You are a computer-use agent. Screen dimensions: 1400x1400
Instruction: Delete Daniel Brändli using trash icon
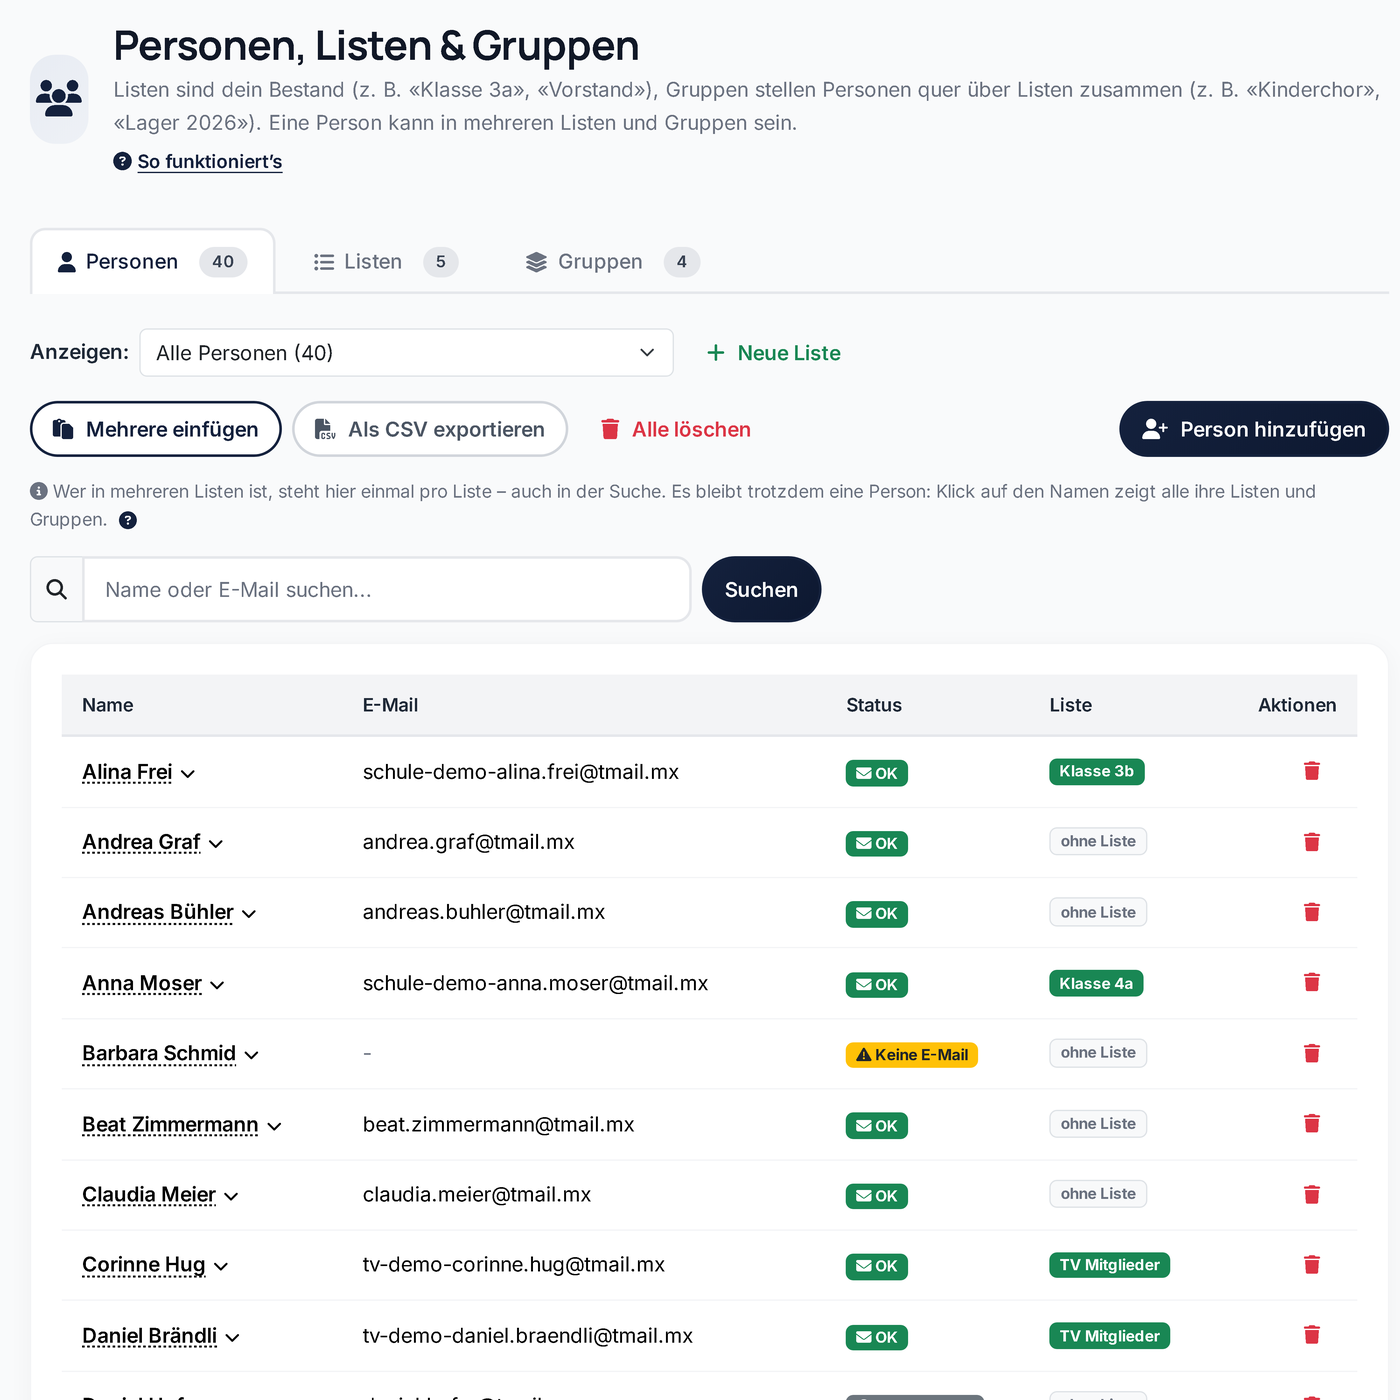pos(1312,1335)
